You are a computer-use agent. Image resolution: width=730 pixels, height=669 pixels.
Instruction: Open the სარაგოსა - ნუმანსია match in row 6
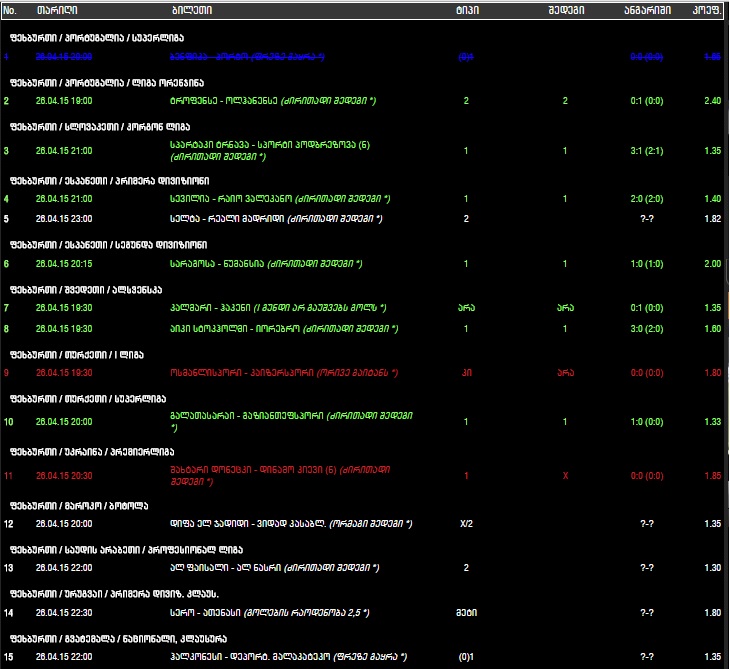click(x=266, y=264)
